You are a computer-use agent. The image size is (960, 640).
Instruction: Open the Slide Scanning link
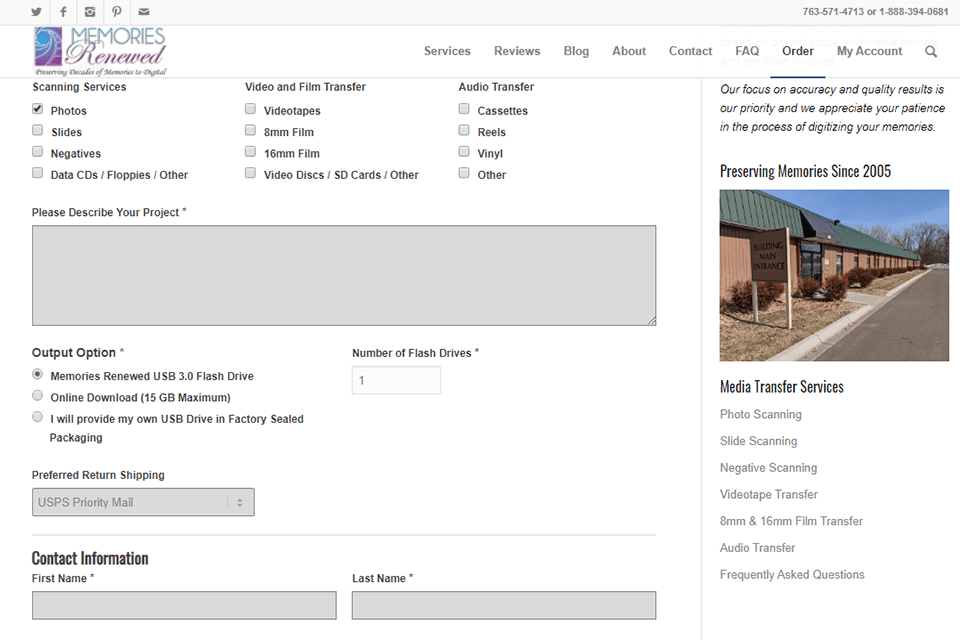pyautogui.click(x=759, y=442)
